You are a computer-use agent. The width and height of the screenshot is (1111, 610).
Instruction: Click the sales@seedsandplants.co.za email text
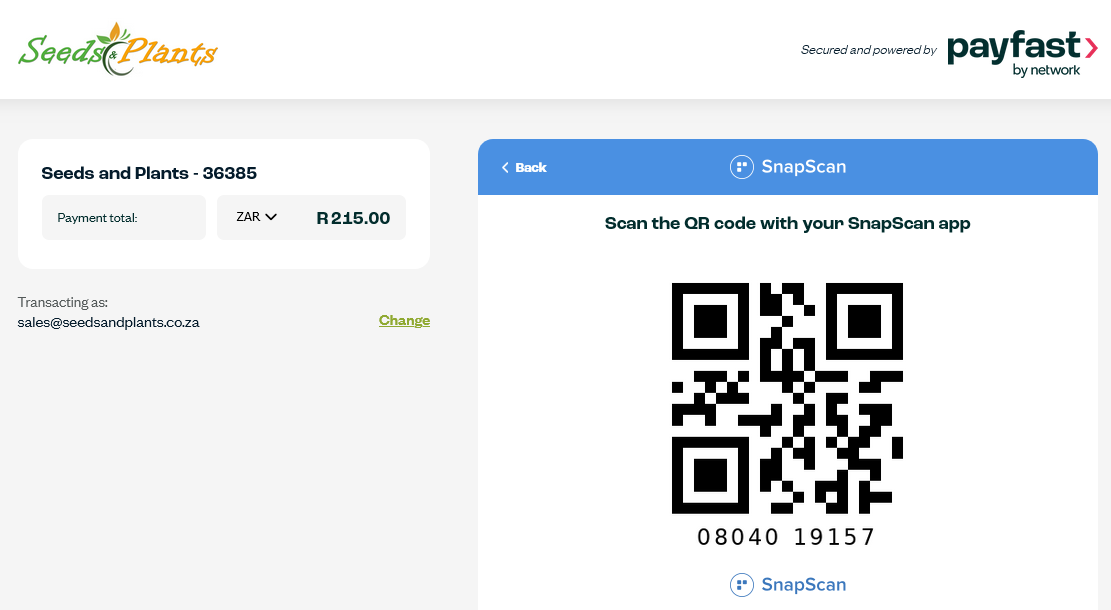pyautogui.click(x=108, y=322)
